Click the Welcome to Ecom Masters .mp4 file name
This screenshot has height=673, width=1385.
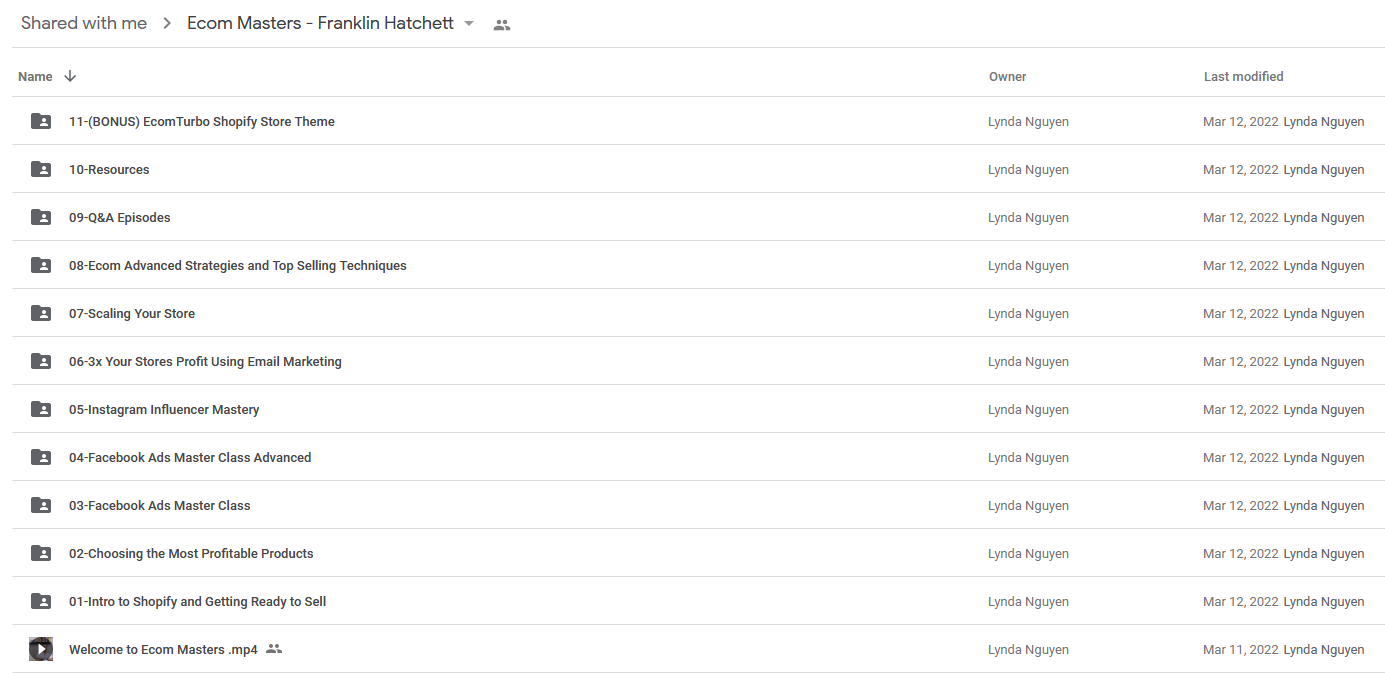point(163,649)
